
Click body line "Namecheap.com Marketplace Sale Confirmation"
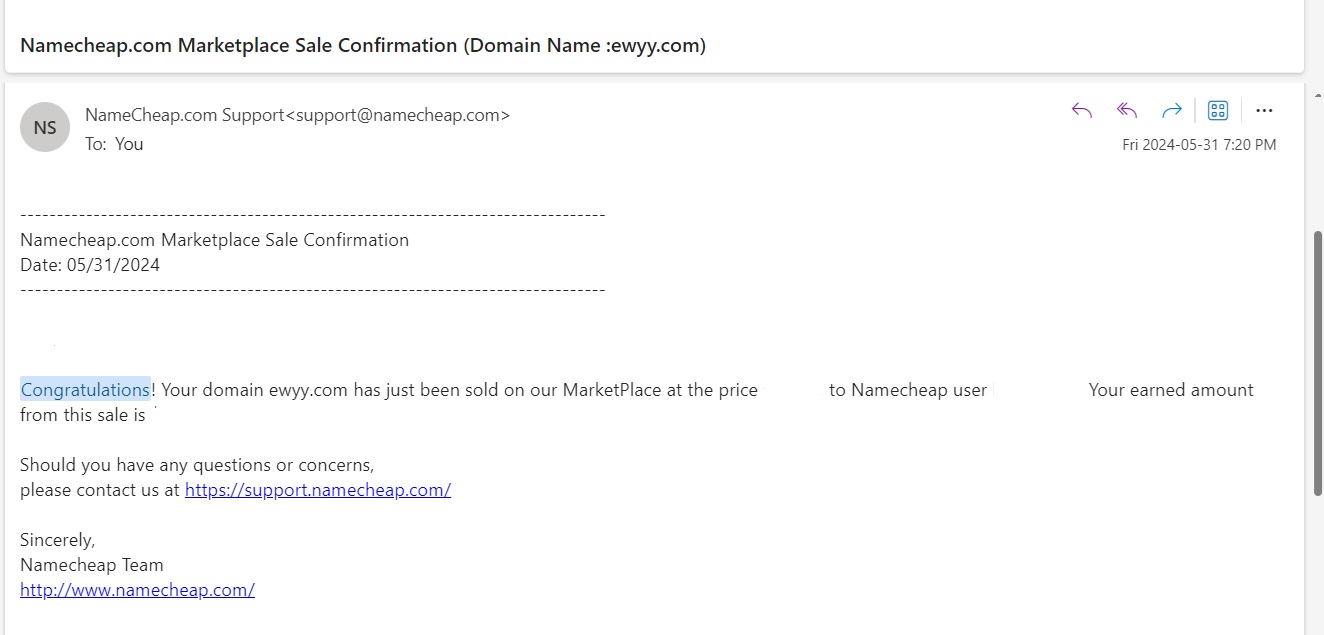214,240
